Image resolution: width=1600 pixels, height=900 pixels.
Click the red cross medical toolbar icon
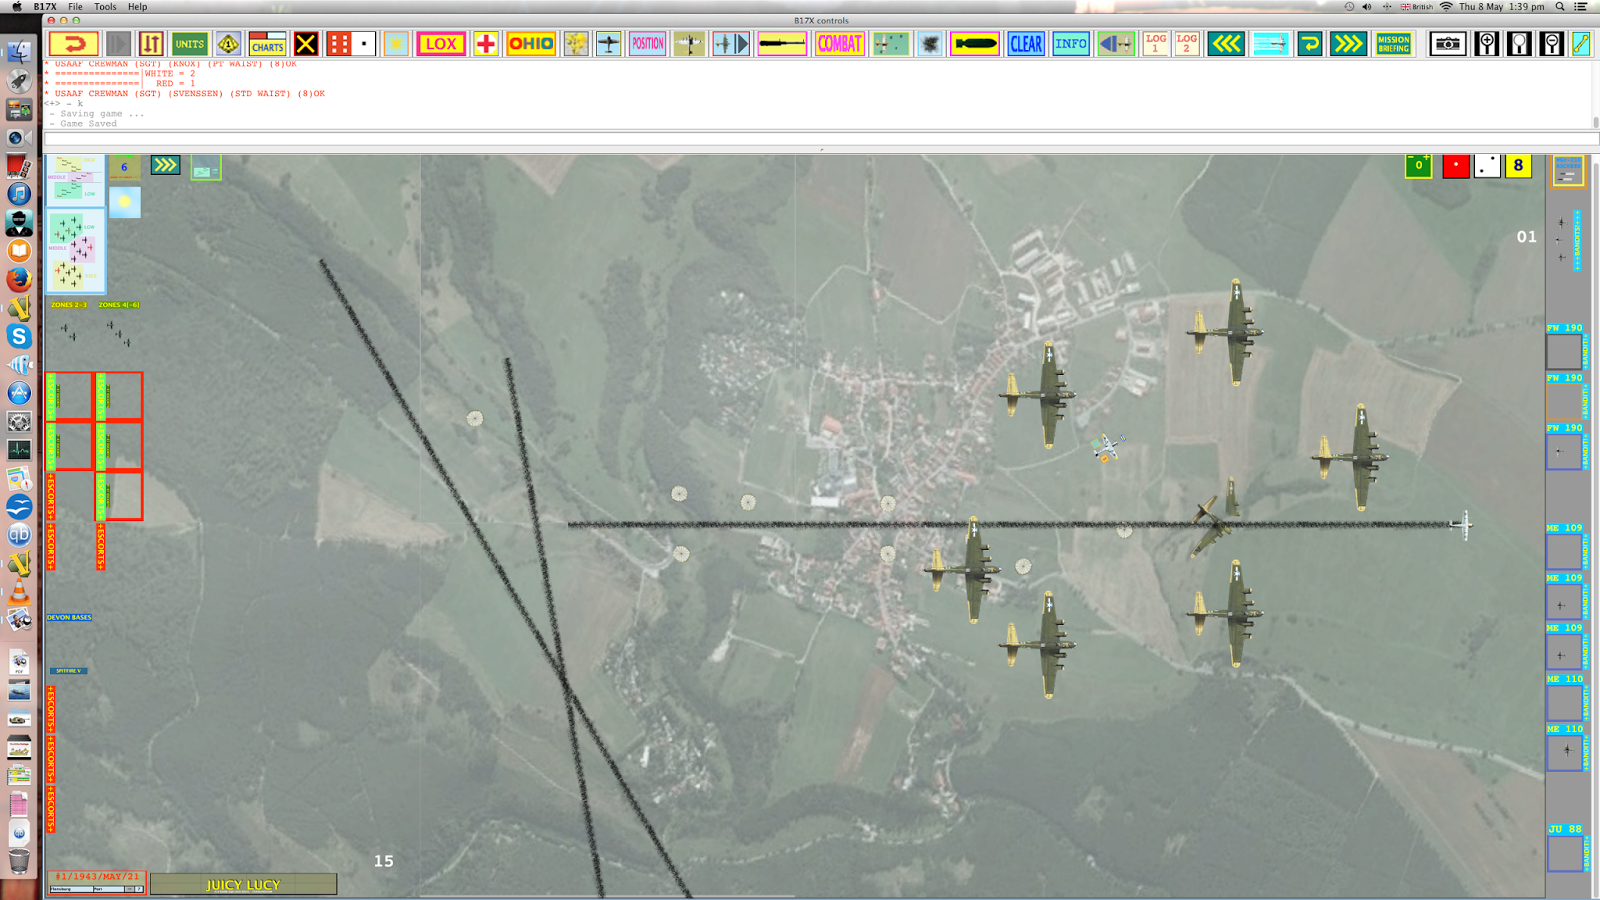pos(486,44)
